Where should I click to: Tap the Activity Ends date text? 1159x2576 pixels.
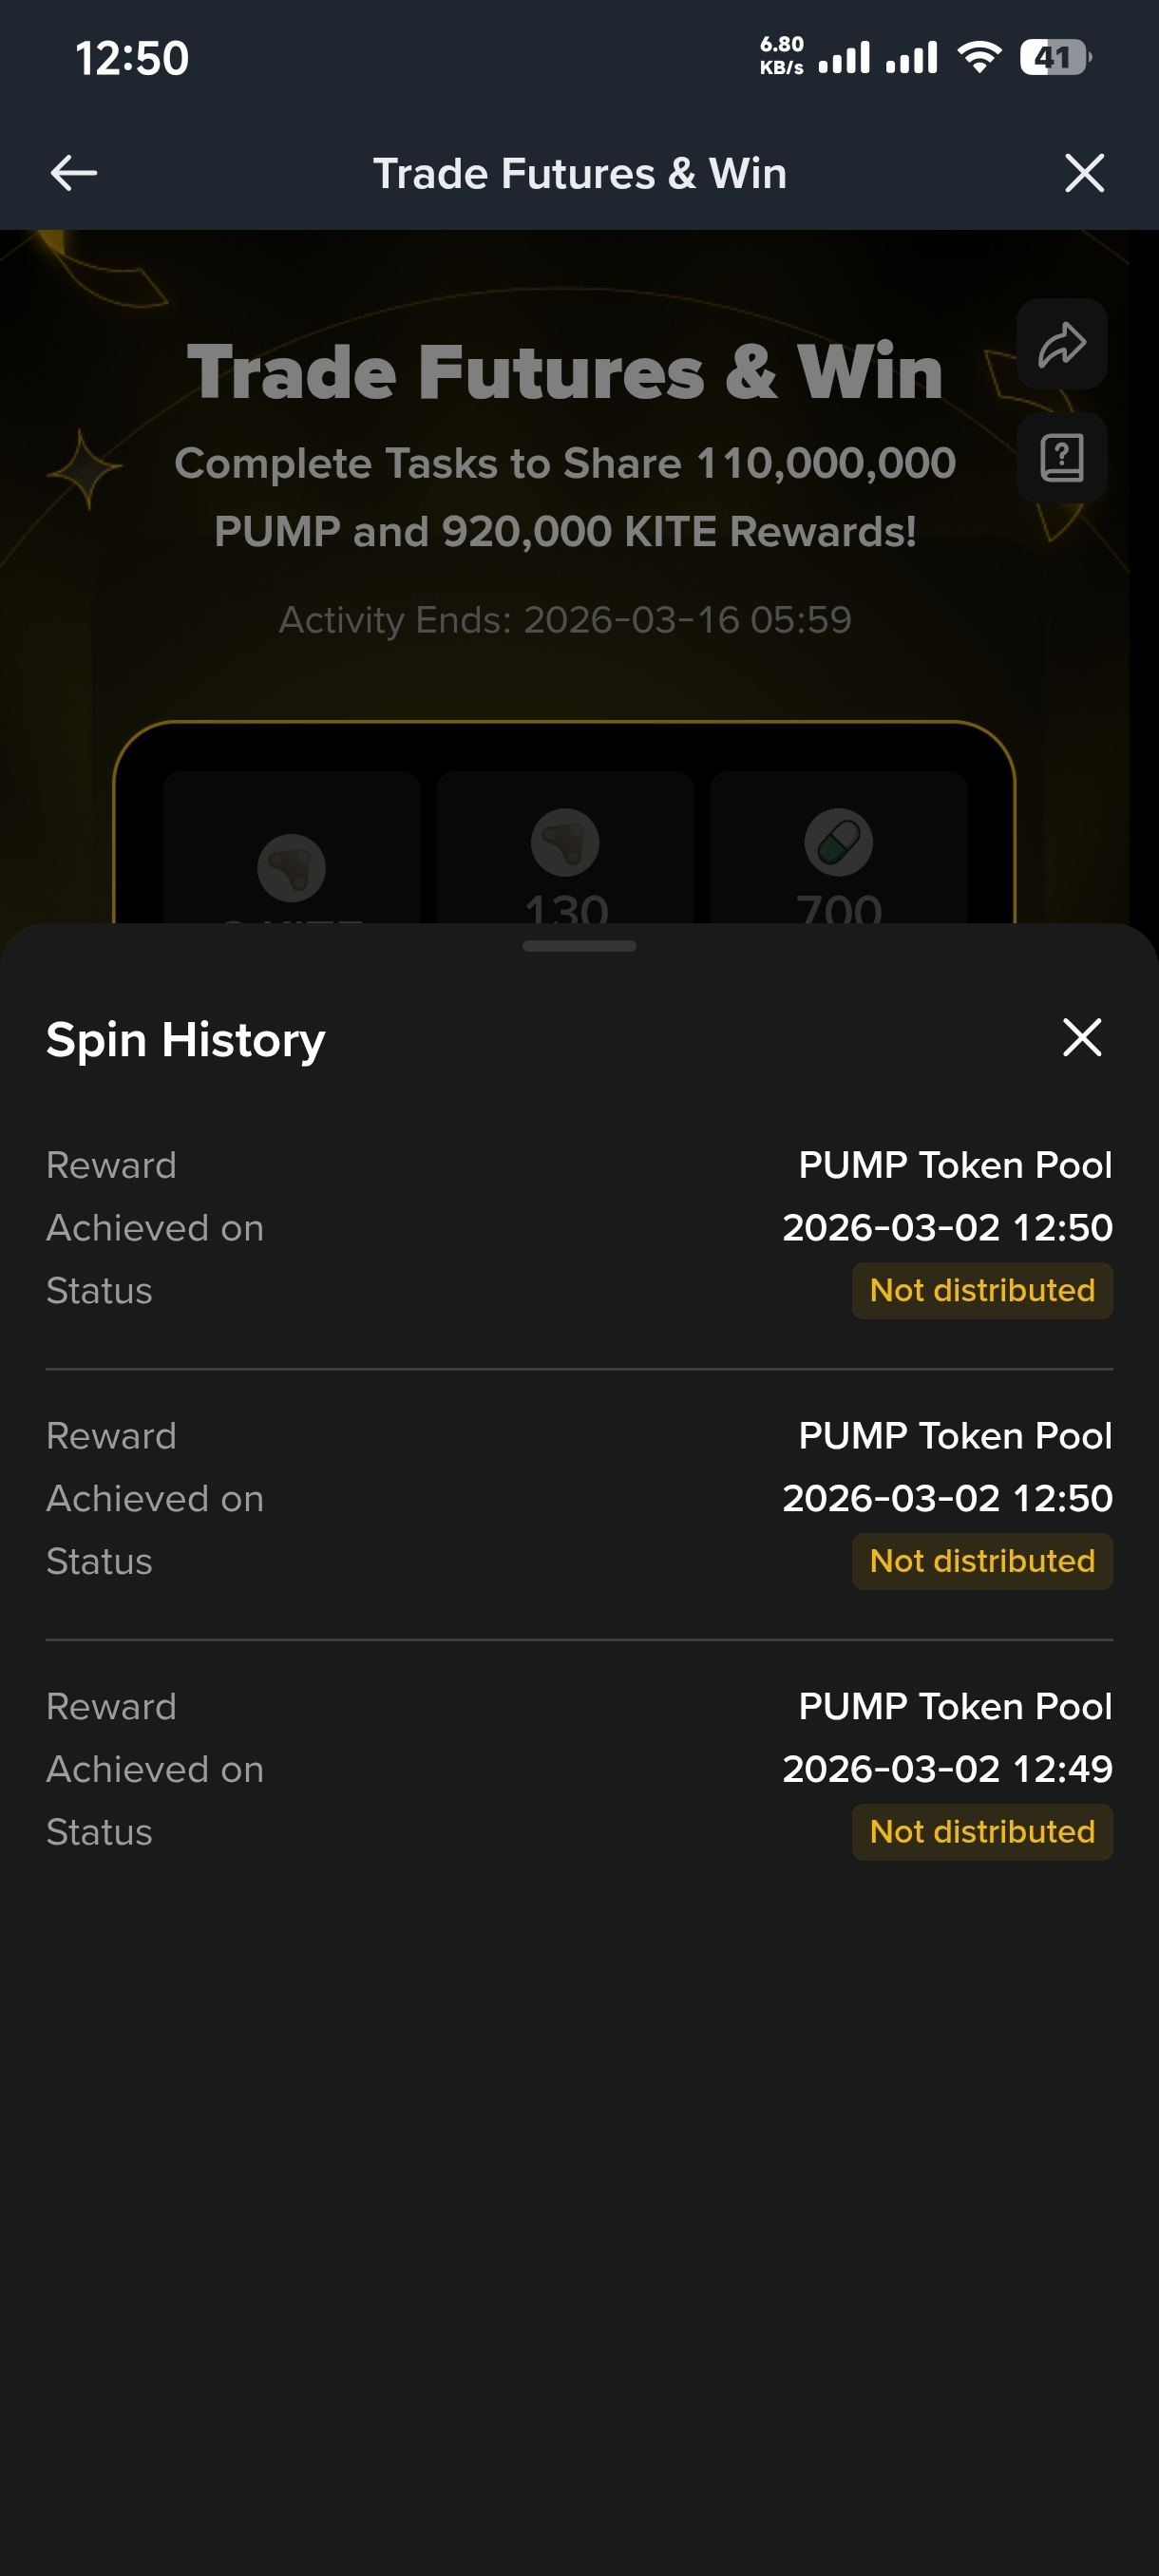(565, 620)
